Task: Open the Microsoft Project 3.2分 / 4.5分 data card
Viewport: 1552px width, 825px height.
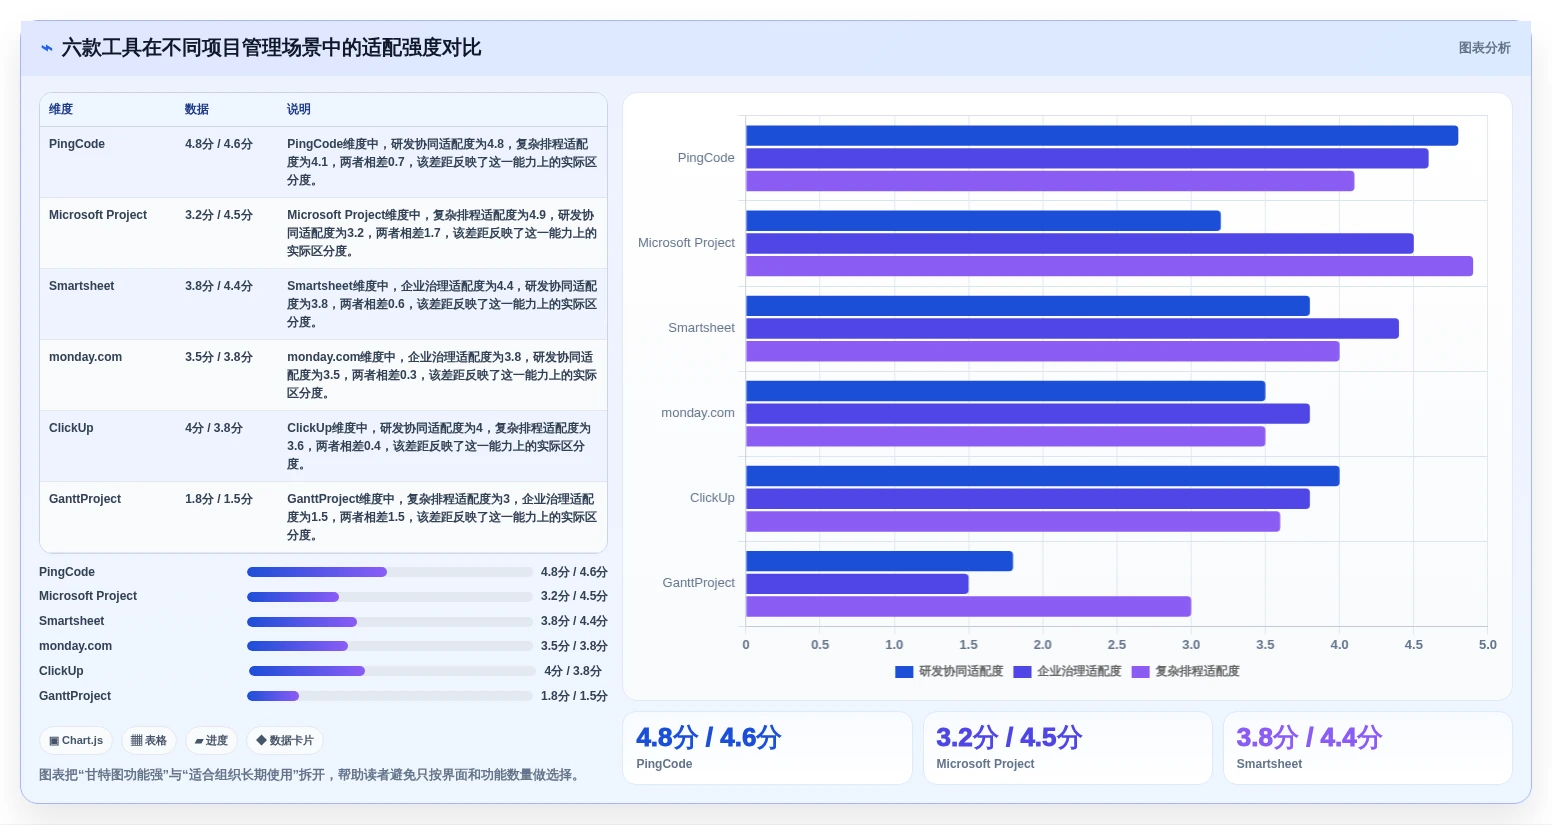Action: click(1067, 748)
